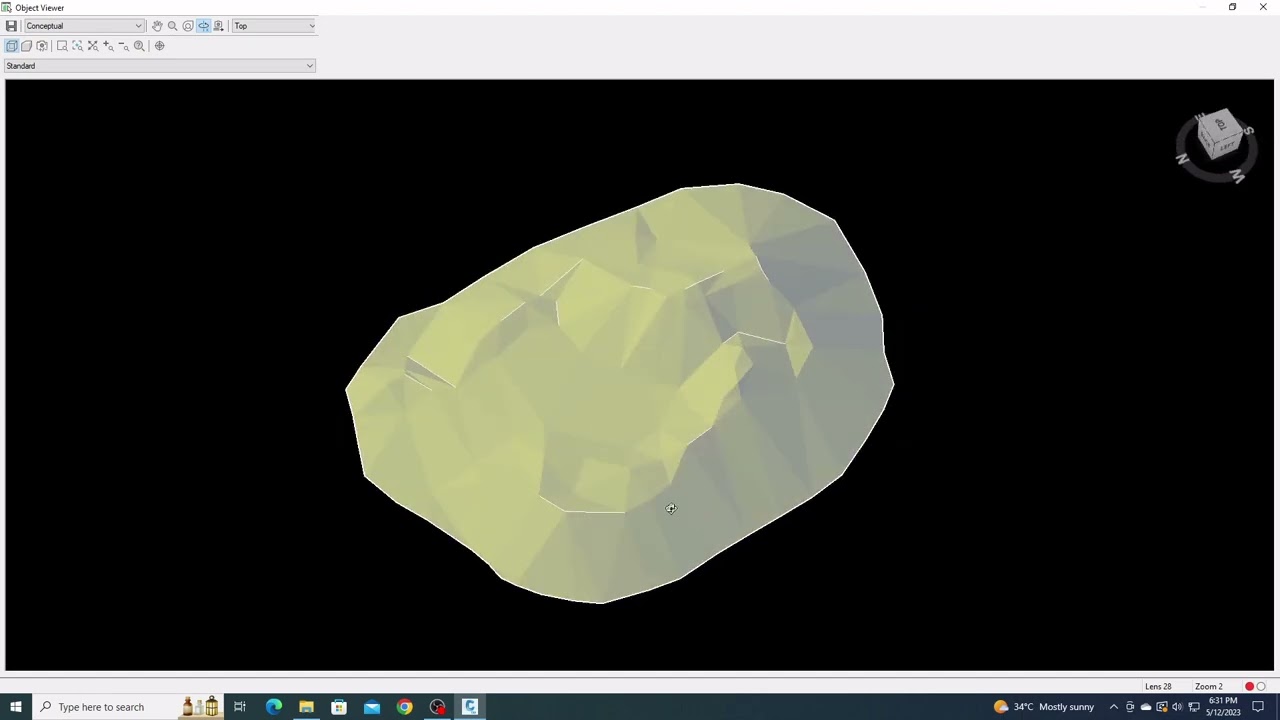The image size is (1280, 720).
Task: Click the adjust camera distance icon
Action: (x=42, y=46)
